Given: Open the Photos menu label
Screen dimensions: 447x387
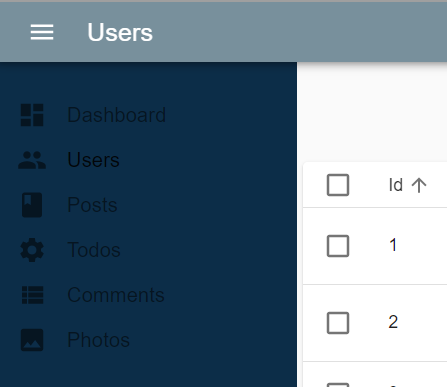Looking at the screenshot, I should pyautogui.click(x=99, y=340).
